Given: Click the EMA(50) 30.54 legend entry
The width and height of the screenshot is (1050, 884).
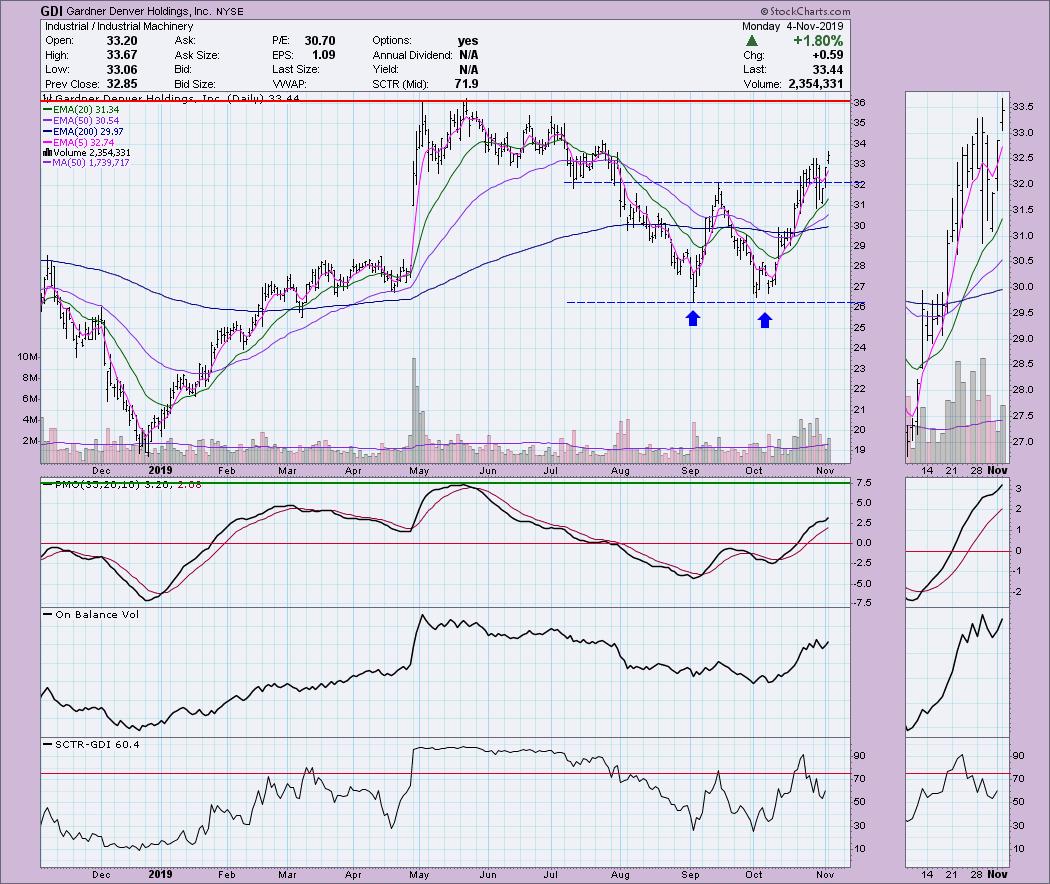Looking at the screenshot, I should pos(81,121).
